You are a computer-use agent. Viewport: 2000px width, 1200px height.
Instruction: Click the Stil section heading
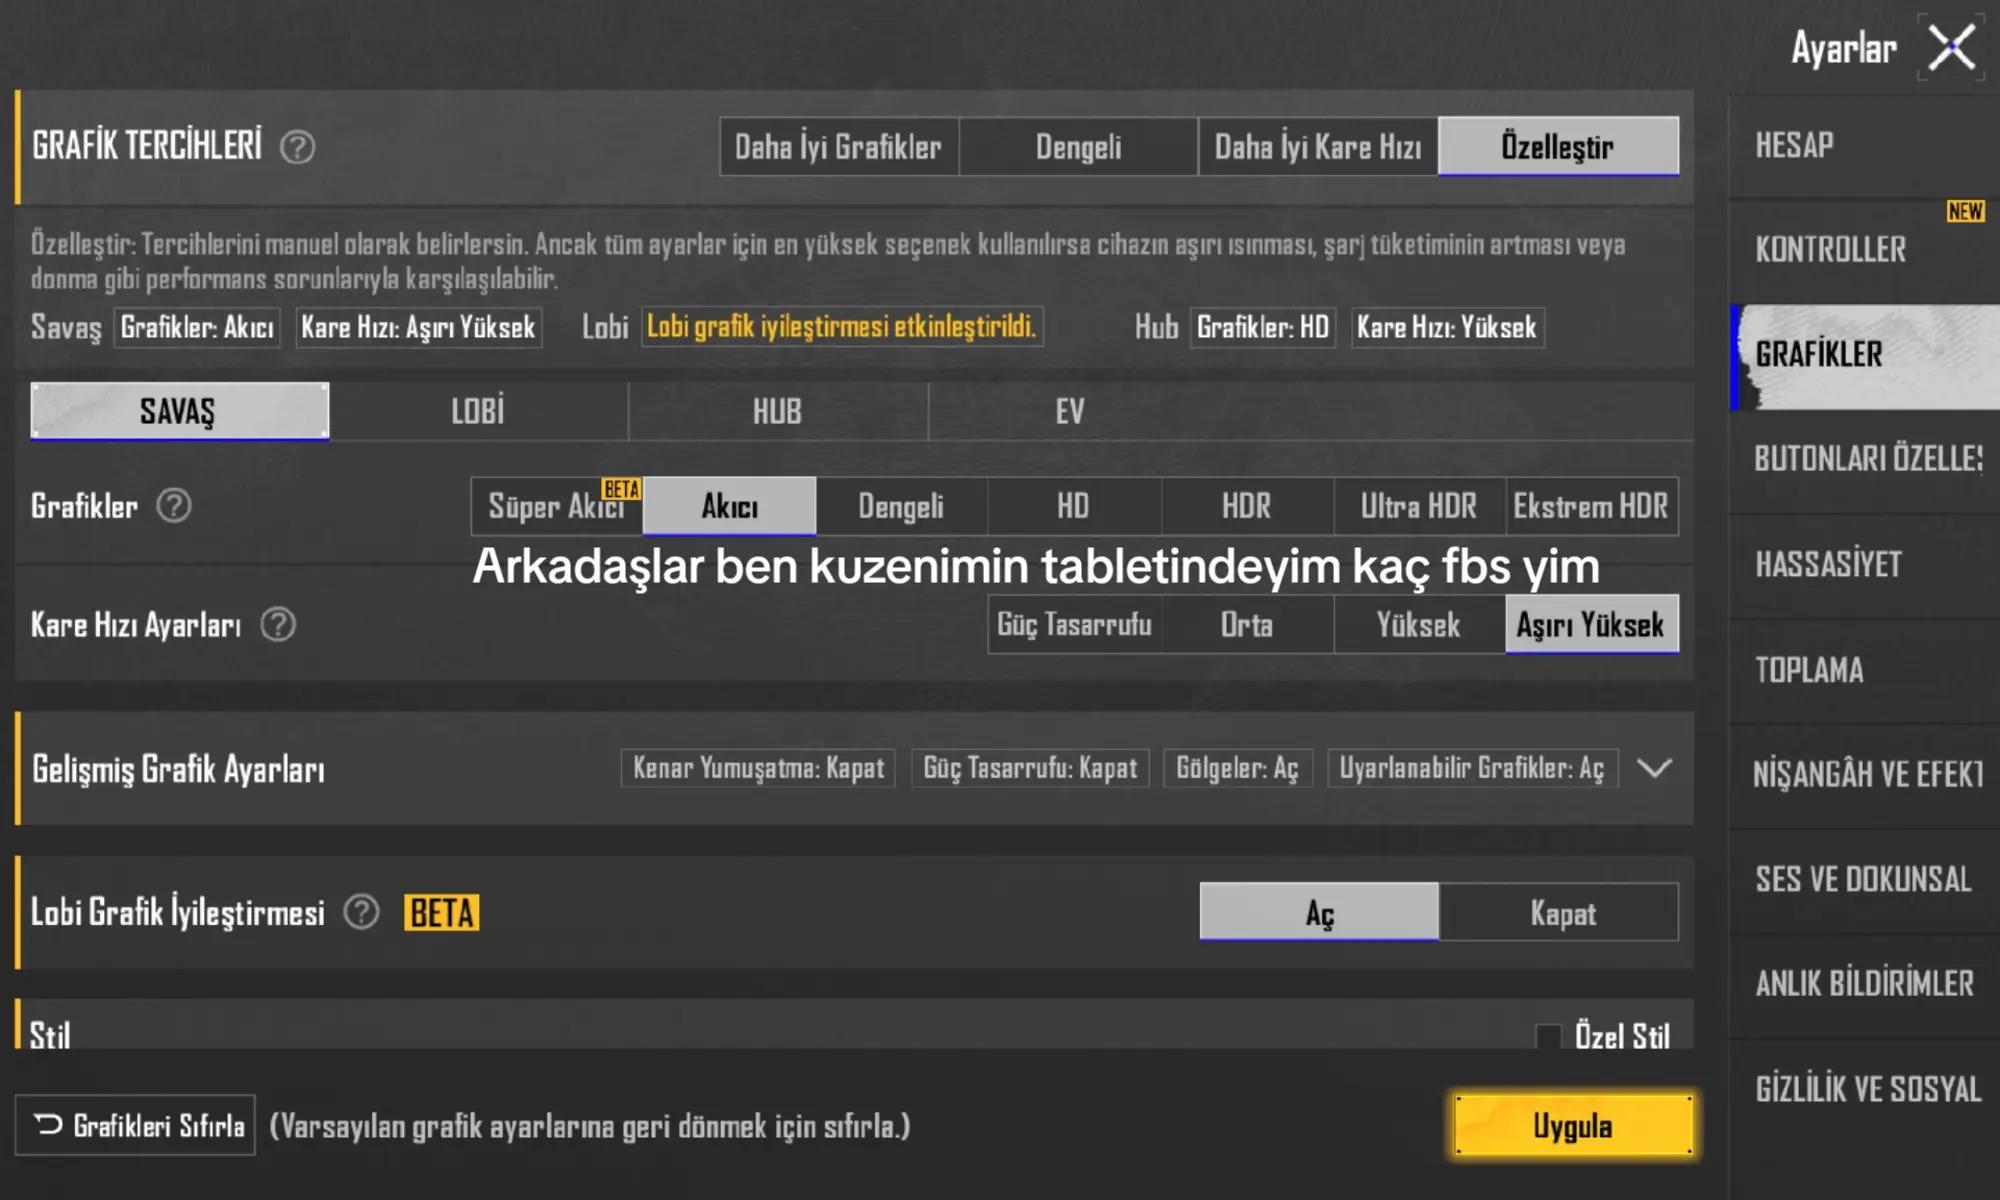click(x=50, y=1034)
